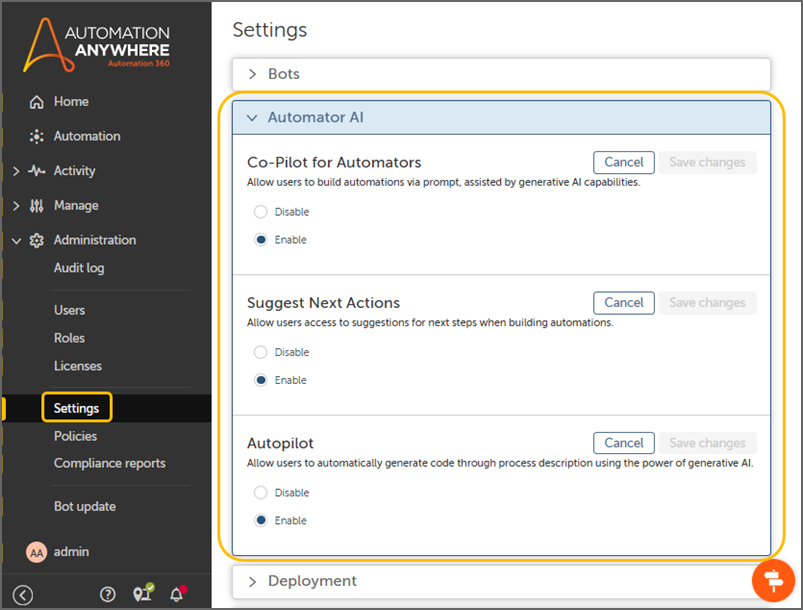Click the Suggest Next Actions heading
Image resolution: width=803 pixels, height=610 pixels.
pyautogui.click(x=323, y=303)
